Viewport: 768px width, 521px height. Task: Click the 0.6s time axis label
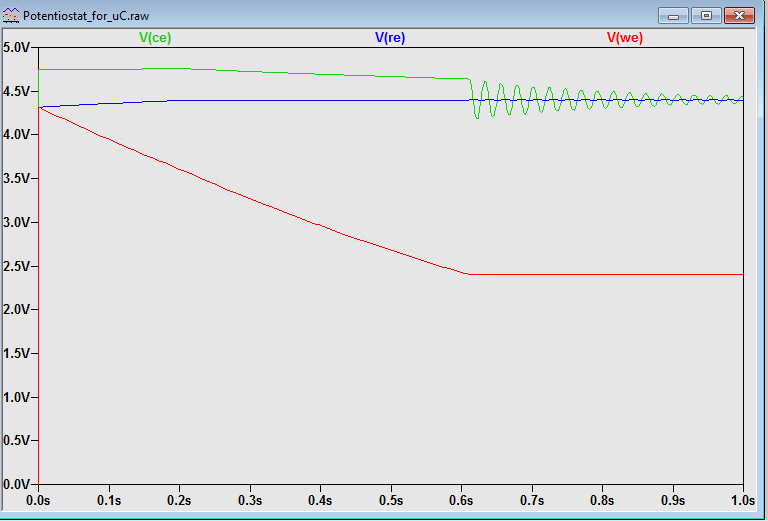tap(461, 500)
